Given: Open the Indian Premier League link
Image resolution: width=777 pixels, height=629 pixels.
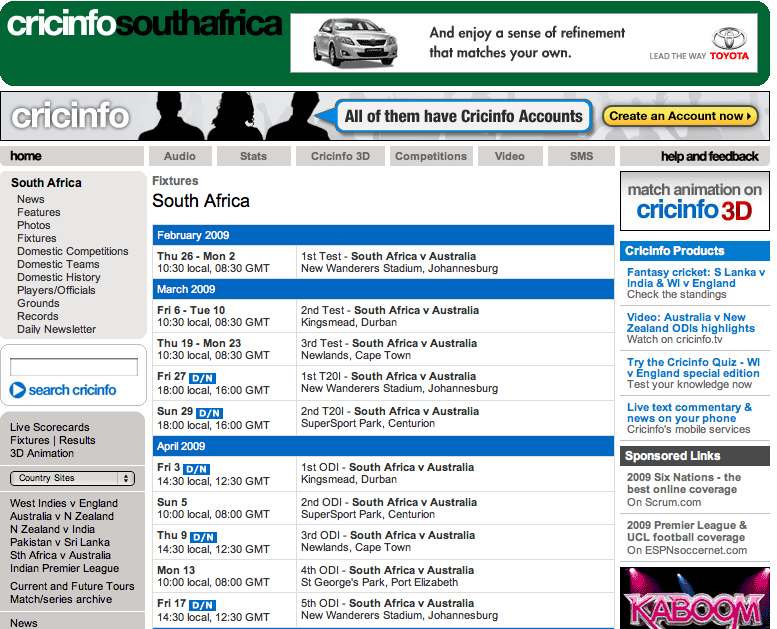Looking at the screenshot, I should click(x=64, y=568).
